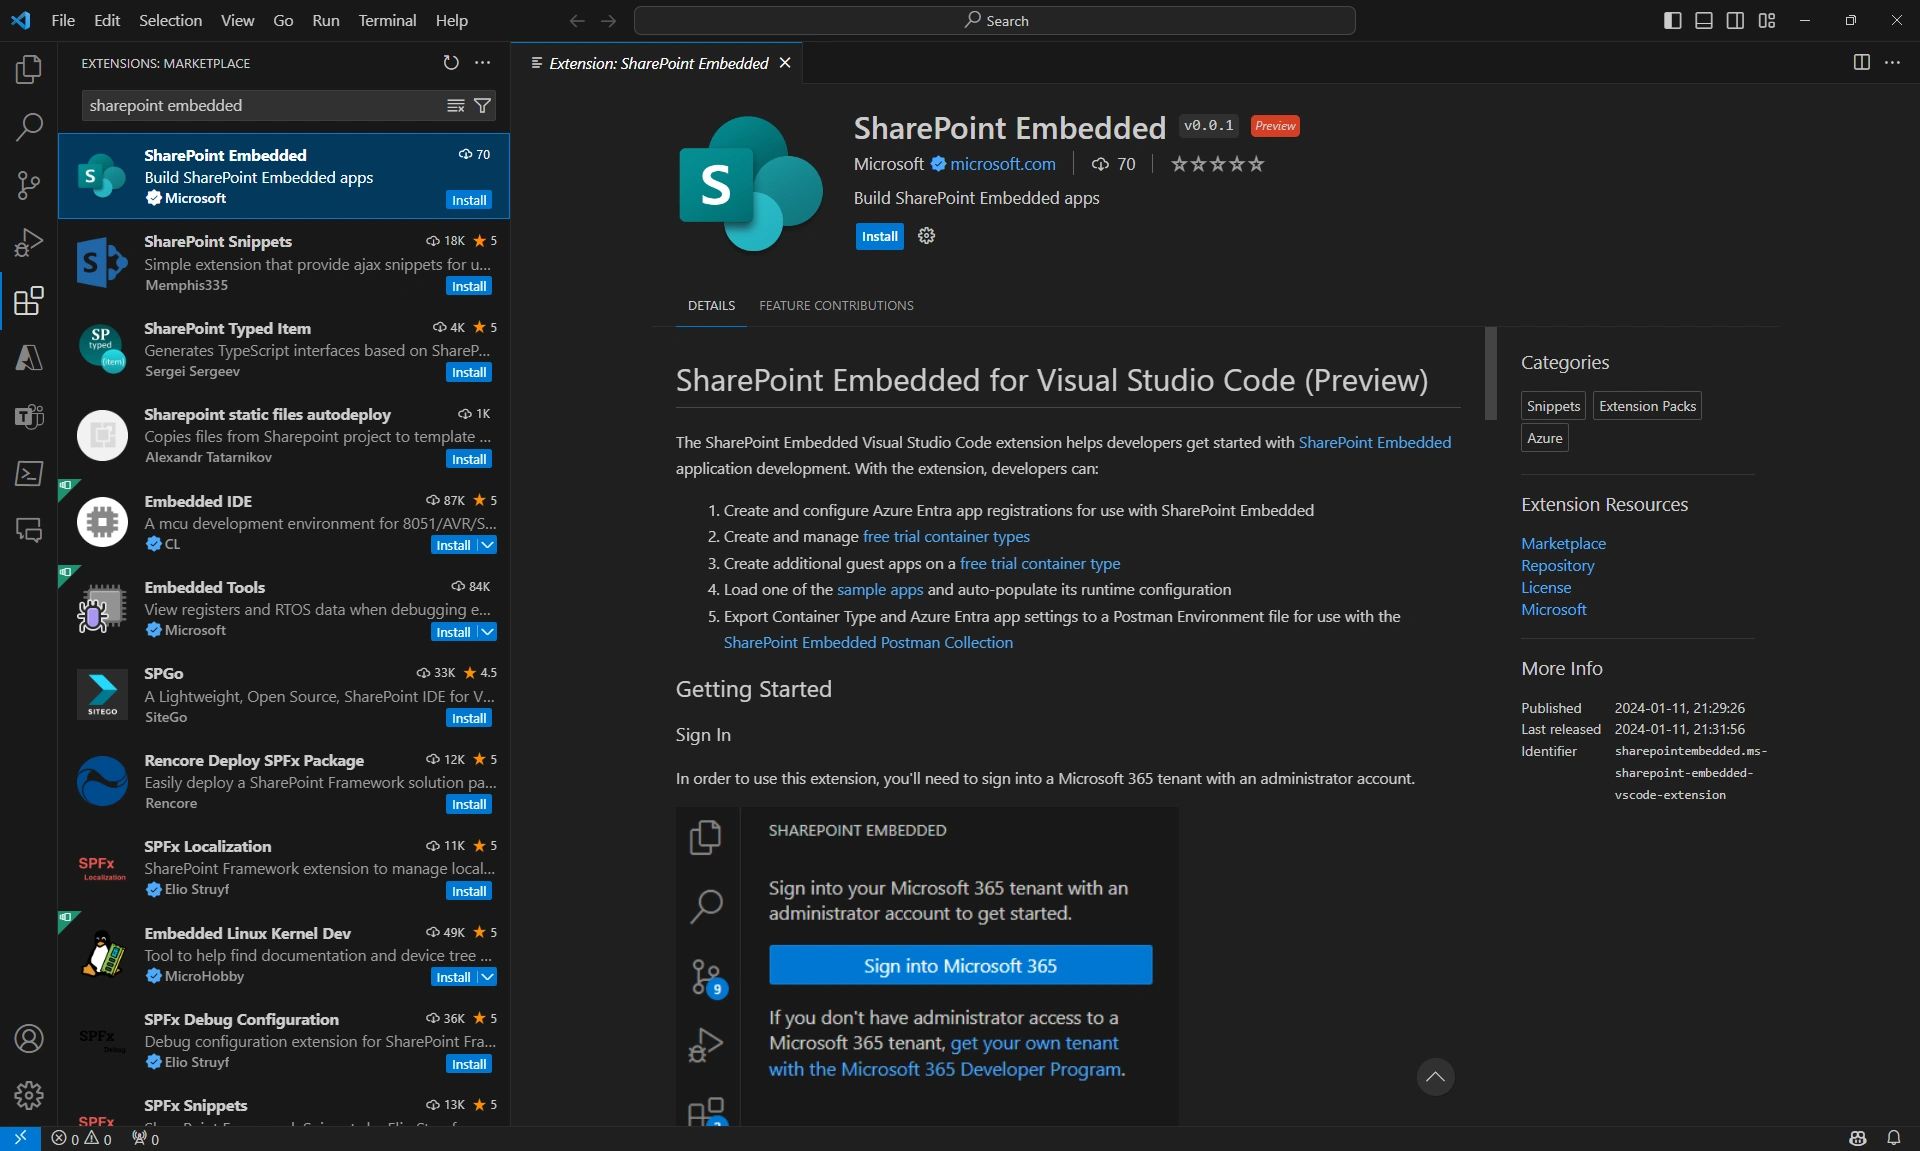1920x1151 pixels.
Task: Toggle the primary side bar visibility
Action: (x=1671, y=20)
